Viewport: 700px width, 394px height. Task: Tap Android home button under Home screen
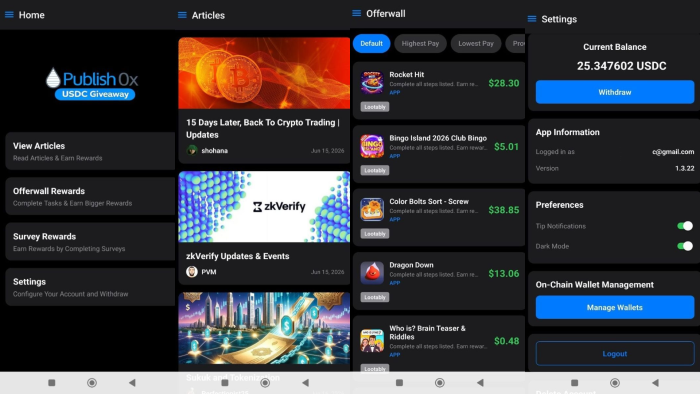pyautogui.click(x=92, y=382)
